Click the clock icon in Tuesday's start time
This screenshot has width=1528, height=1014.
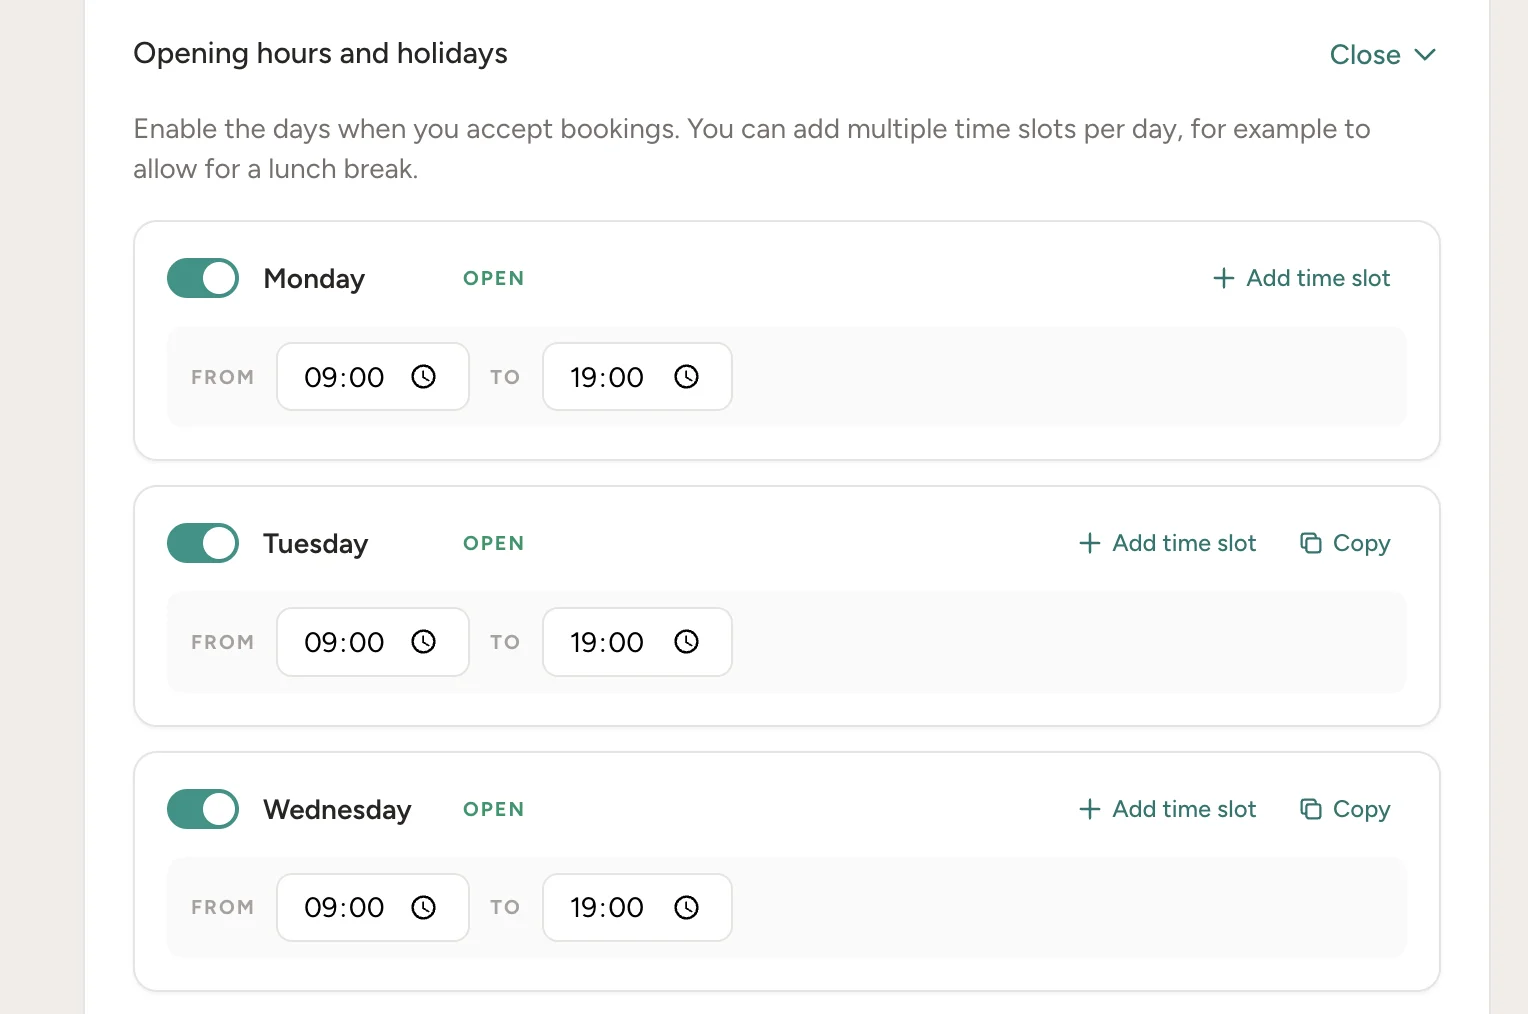point(424,642)
